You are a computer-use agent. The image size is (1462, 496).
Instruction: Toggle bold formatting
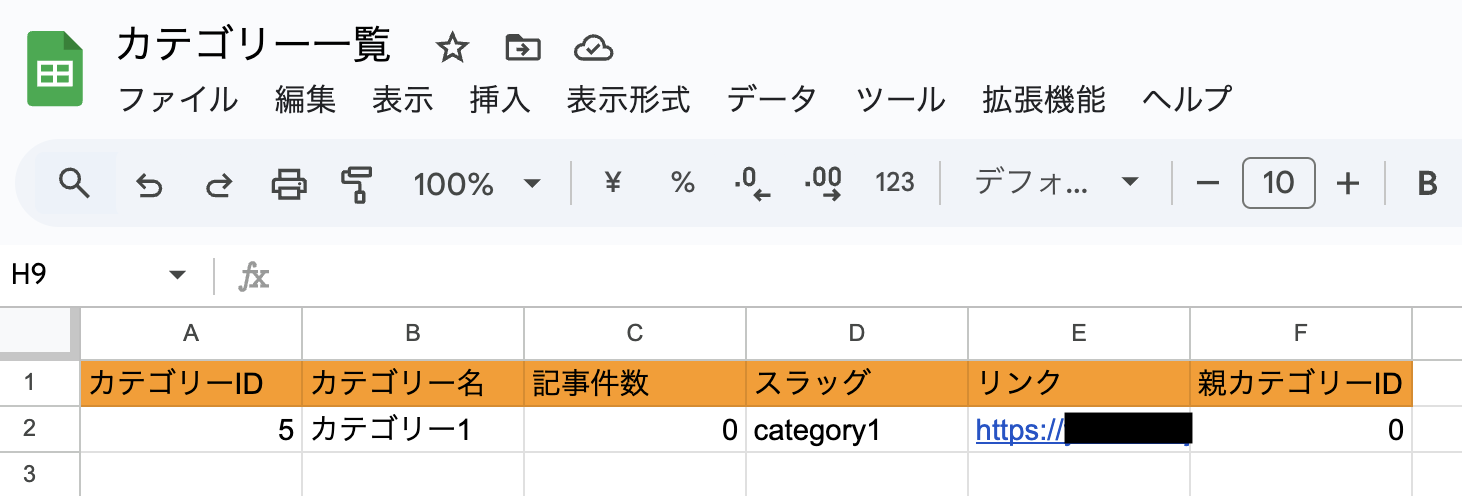(x=1427, y=183)
